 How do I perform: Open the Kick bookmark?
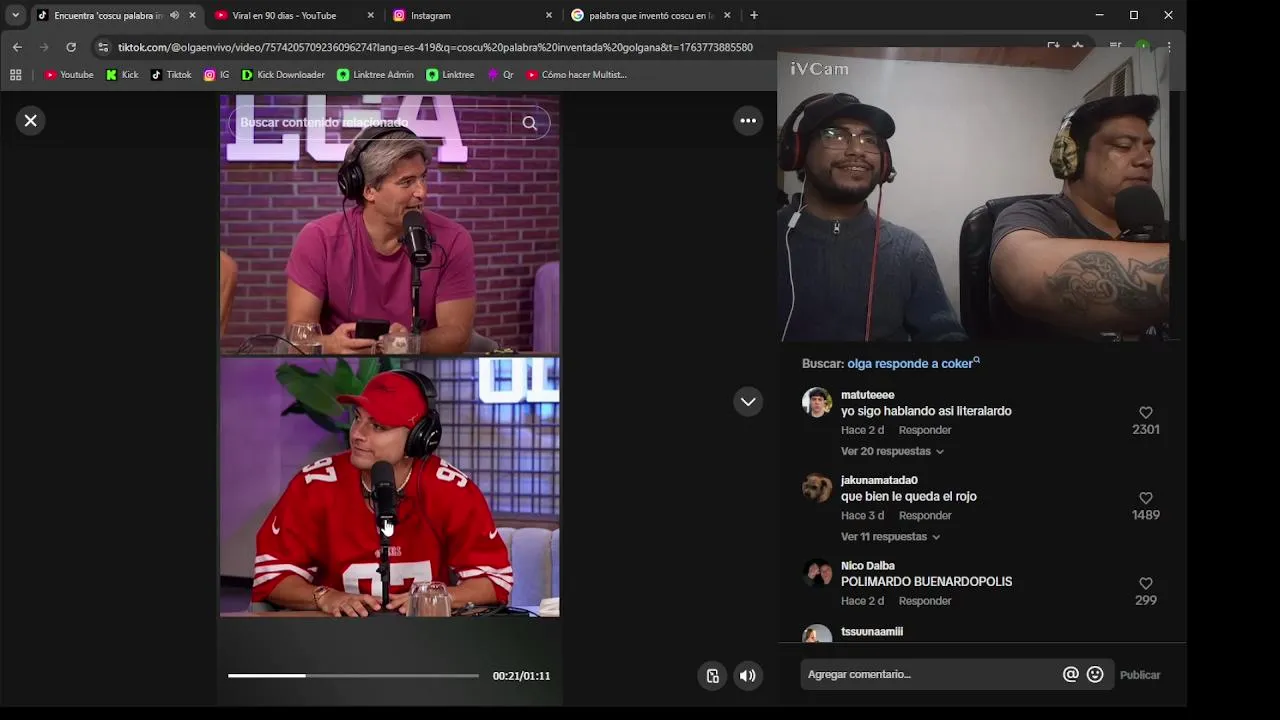[122, 75]
